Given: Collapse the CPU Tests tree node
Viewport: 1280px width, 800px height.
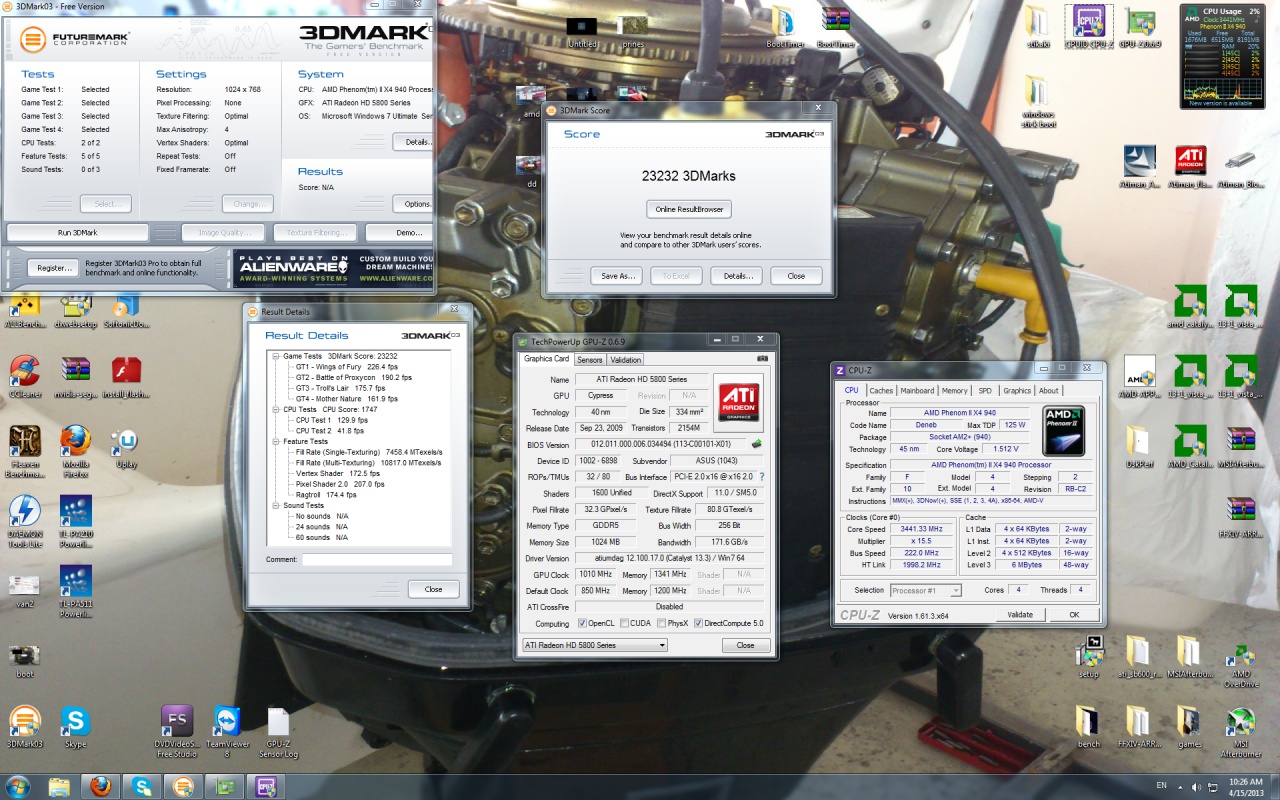Looking at the screenshot, I should coord(276,409).
